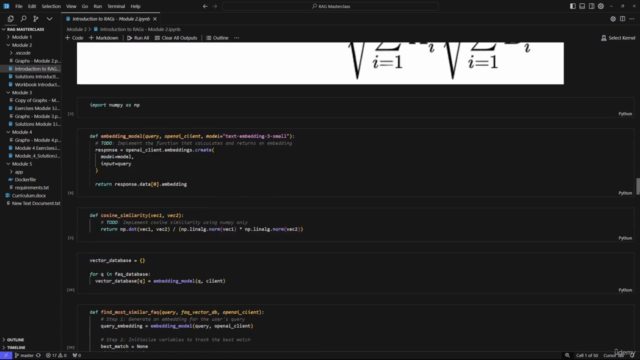Collapse the Module 4 folder

click(x=22, y=132)
